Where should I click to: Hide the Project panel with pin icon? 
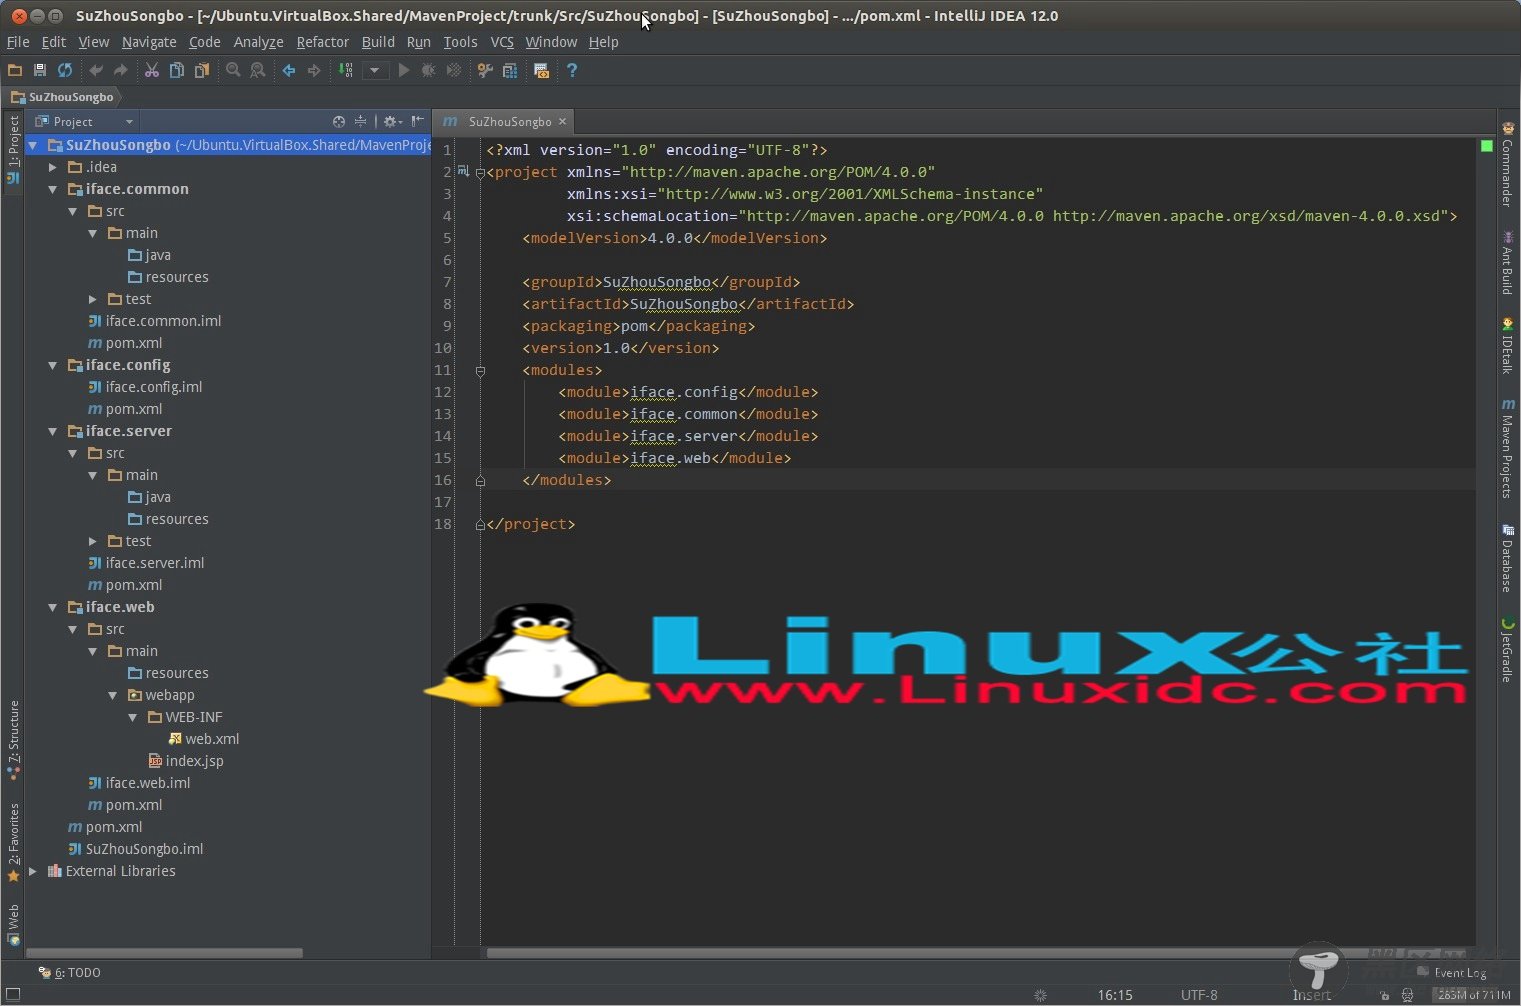(418, 121)
